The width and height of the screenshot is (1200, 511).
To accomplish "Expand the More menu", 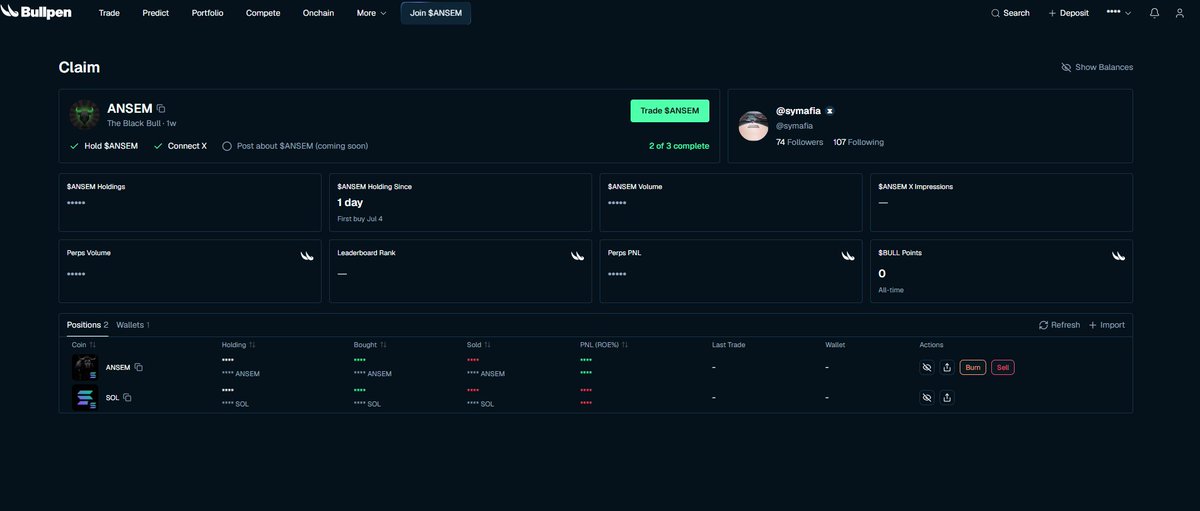I will click(x=371, y=13).
